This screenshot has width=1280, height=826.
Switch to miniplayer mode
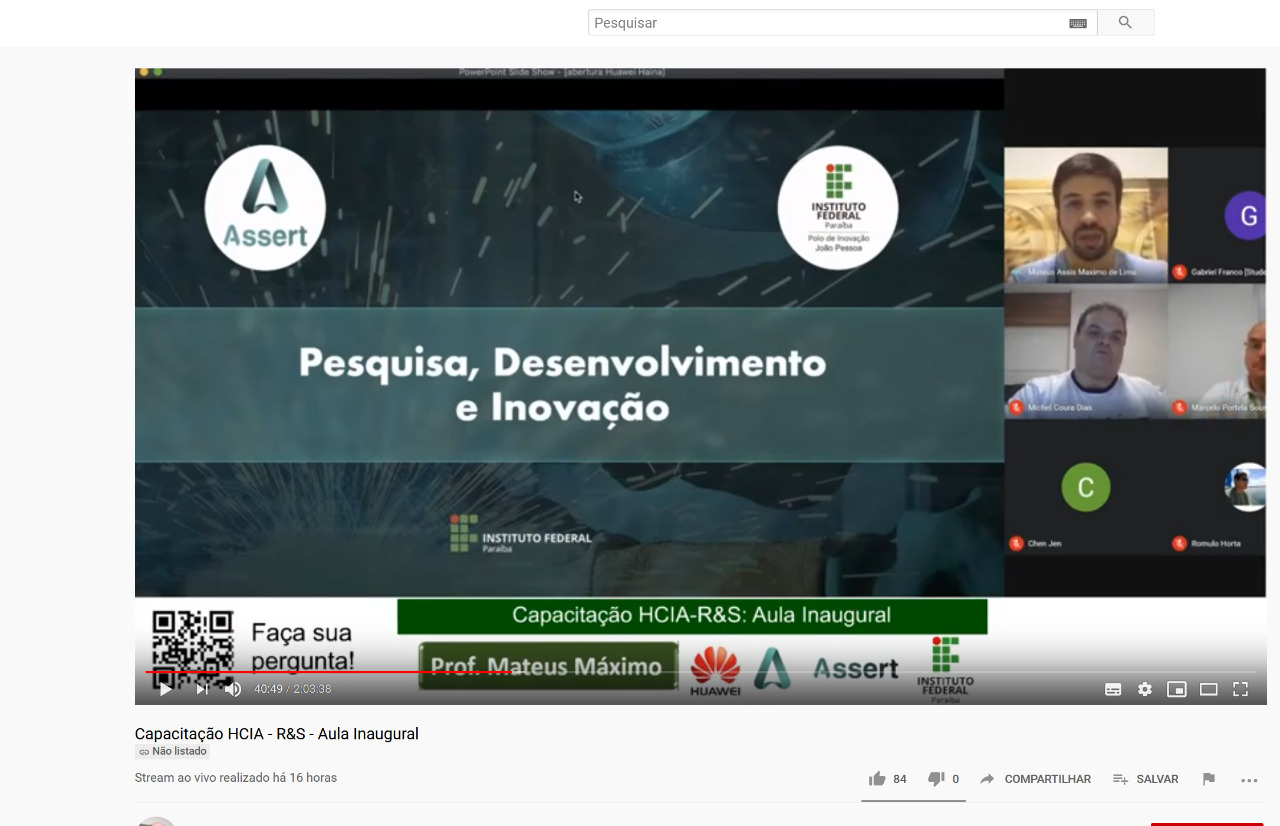pos(1176,689)
